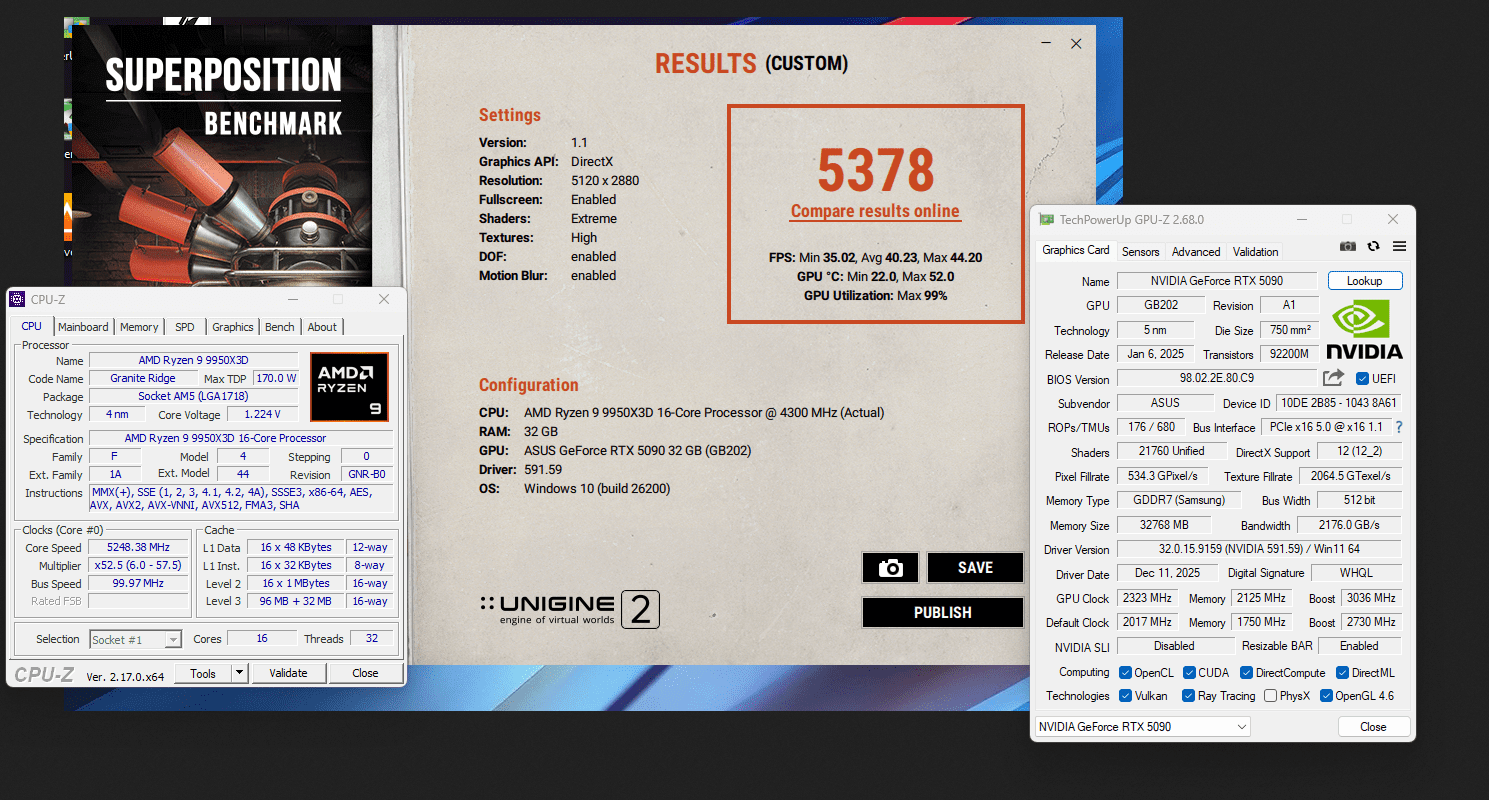
Task: Click the CPU-Z title bar app icon
Action: pos(17,299)
